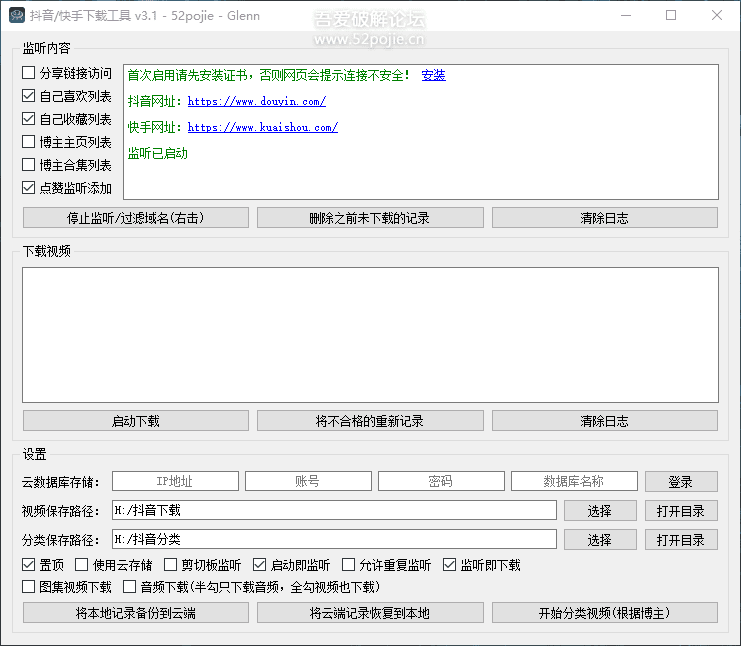The image size is (741, 646).
Task: Click the 数据库名称 input field
Action: [x=574, y=482]
